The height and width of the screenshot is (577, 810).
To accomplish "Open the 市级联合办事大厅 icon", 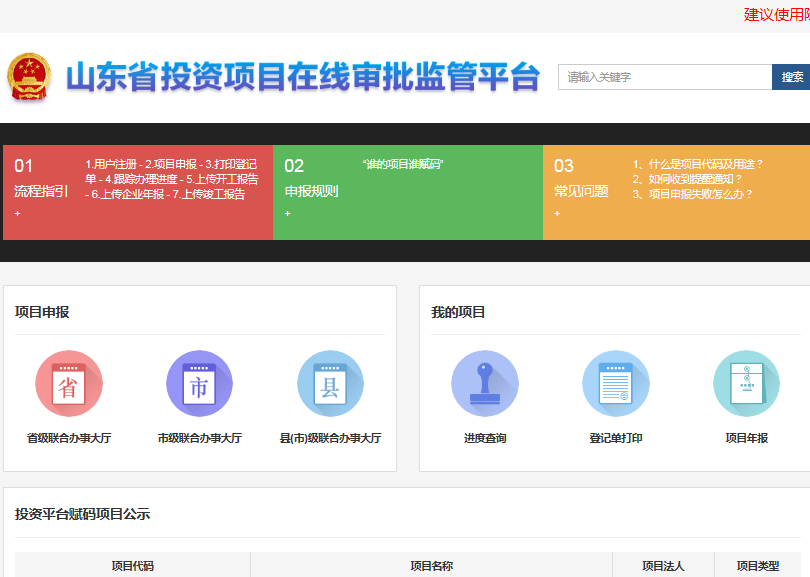I will pos(199,384).
